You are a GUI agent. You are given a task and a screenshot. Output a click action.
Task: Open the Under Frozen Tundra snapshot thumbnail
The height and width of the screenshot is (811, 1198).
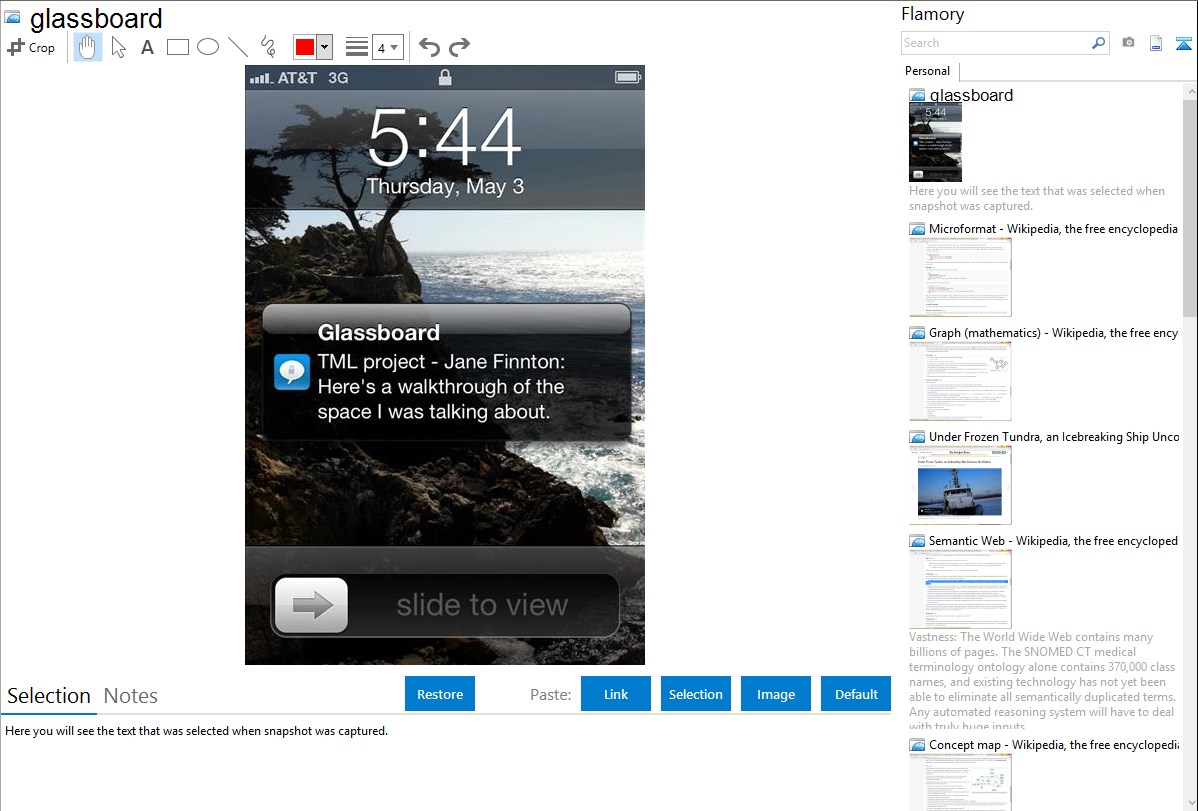point(960,485)
